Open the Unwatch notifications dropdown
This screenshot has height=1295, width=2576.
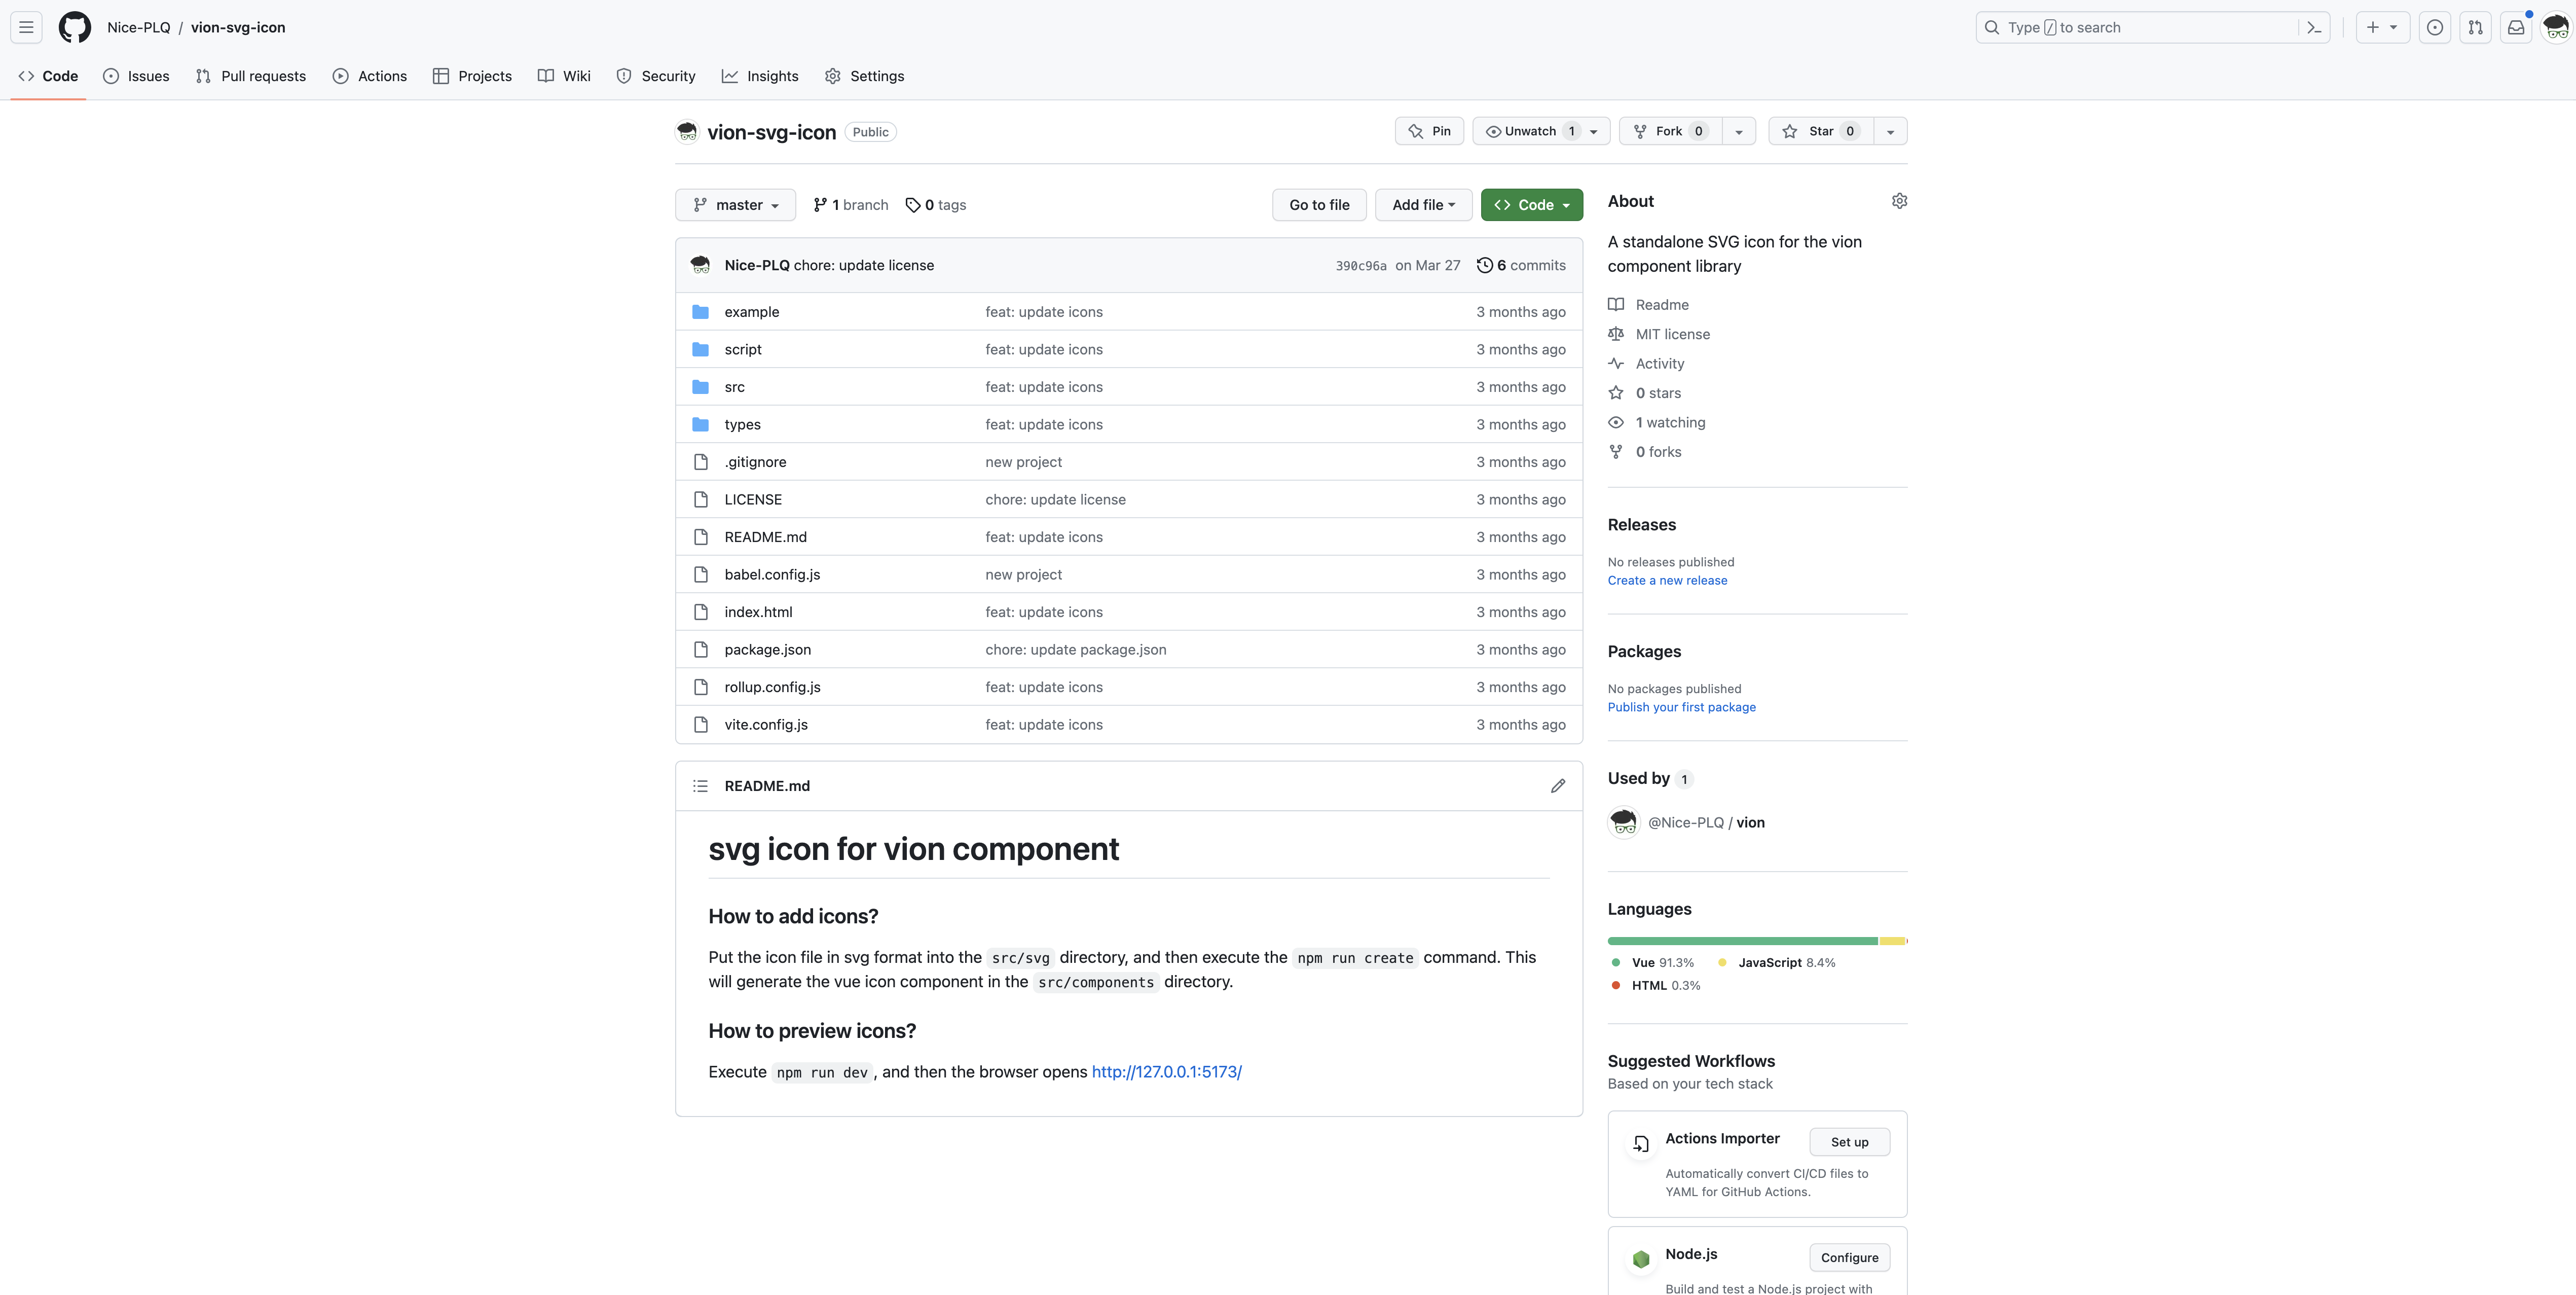click(1541, 131)
